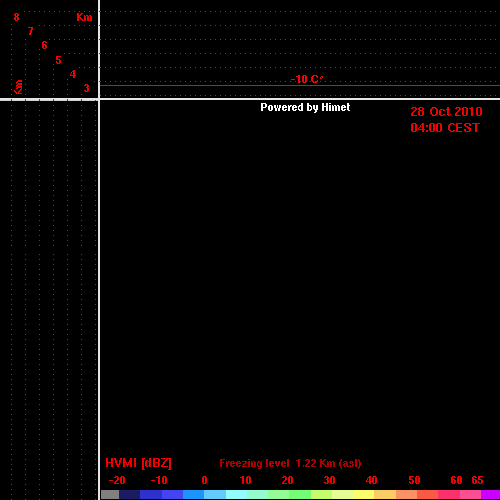500x500 pixels.
Task: Select the green swatch under 20
Action: 300,494
